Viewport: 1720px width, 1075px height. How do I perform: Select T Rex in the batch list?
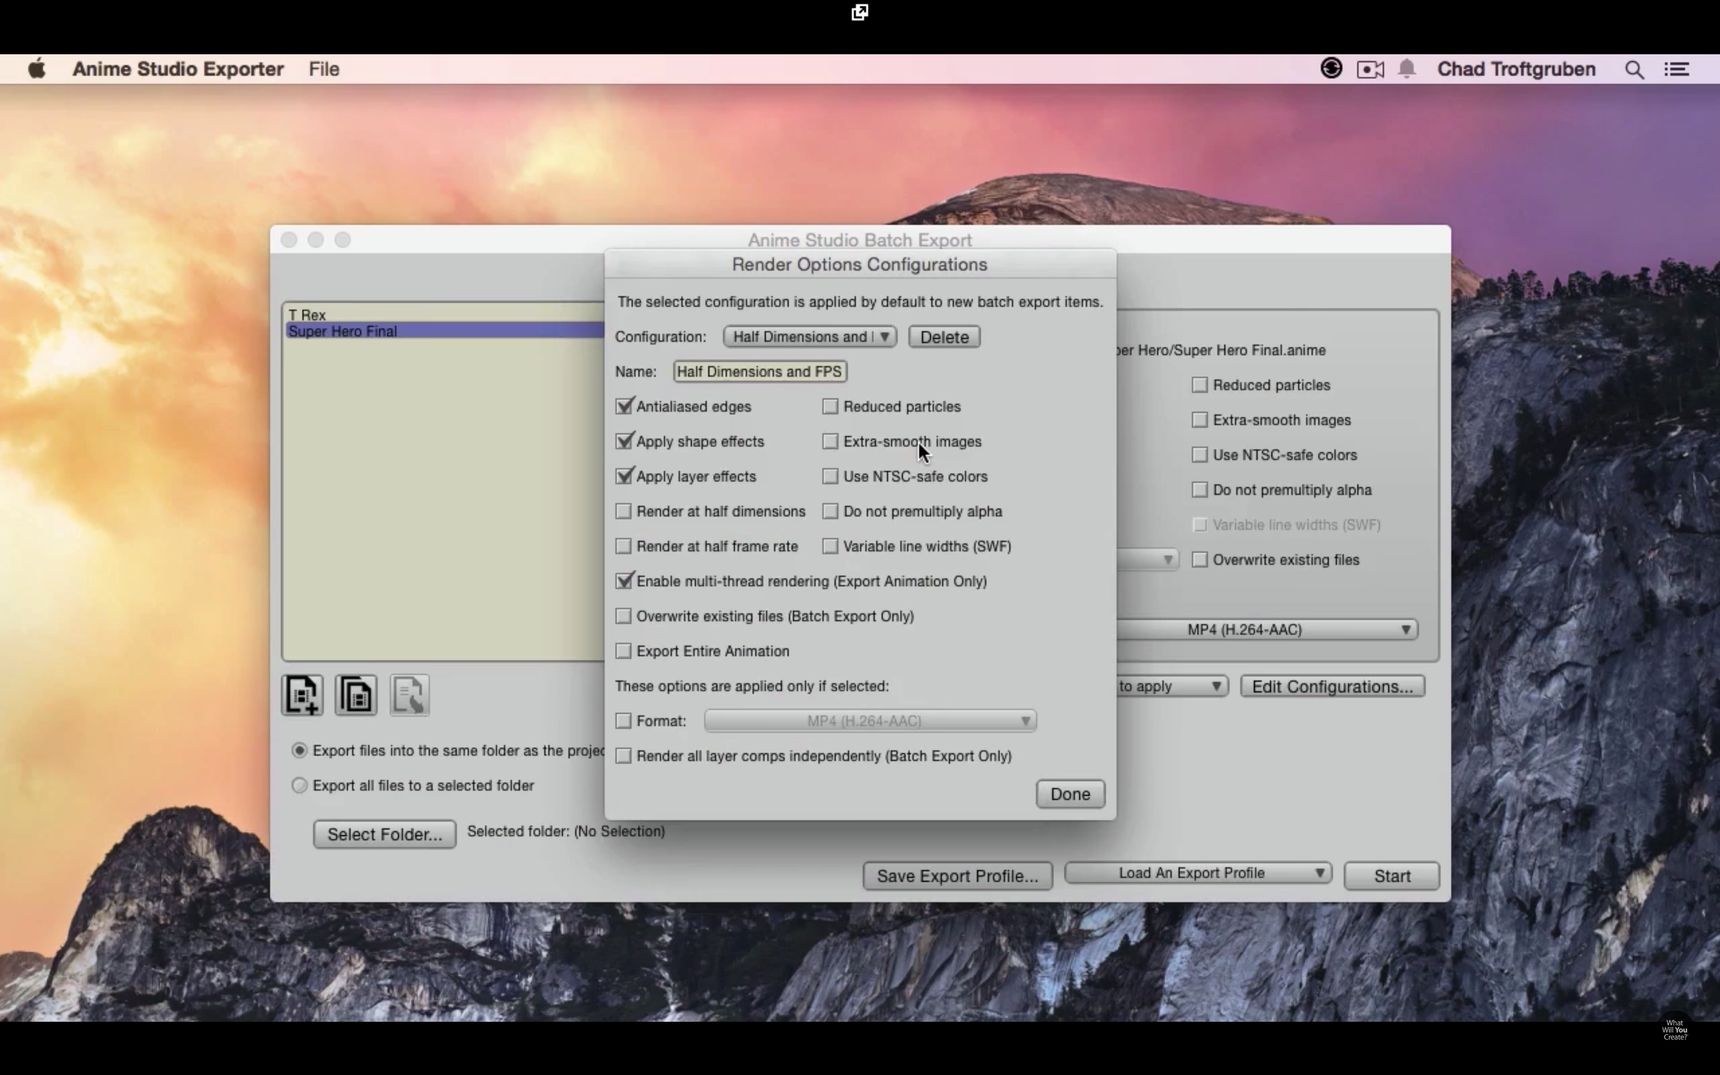[x=444, y=314]
